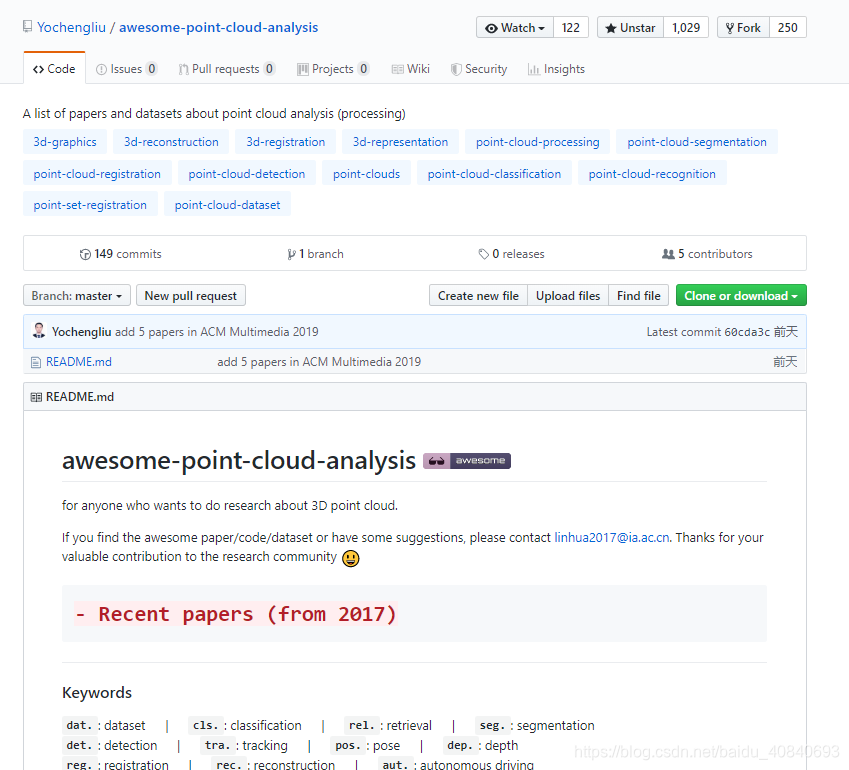Viewport: 849px width, 770px height.
Task: Click the repository book icon beside Yochengliu
Action: [x=27, y=27]
